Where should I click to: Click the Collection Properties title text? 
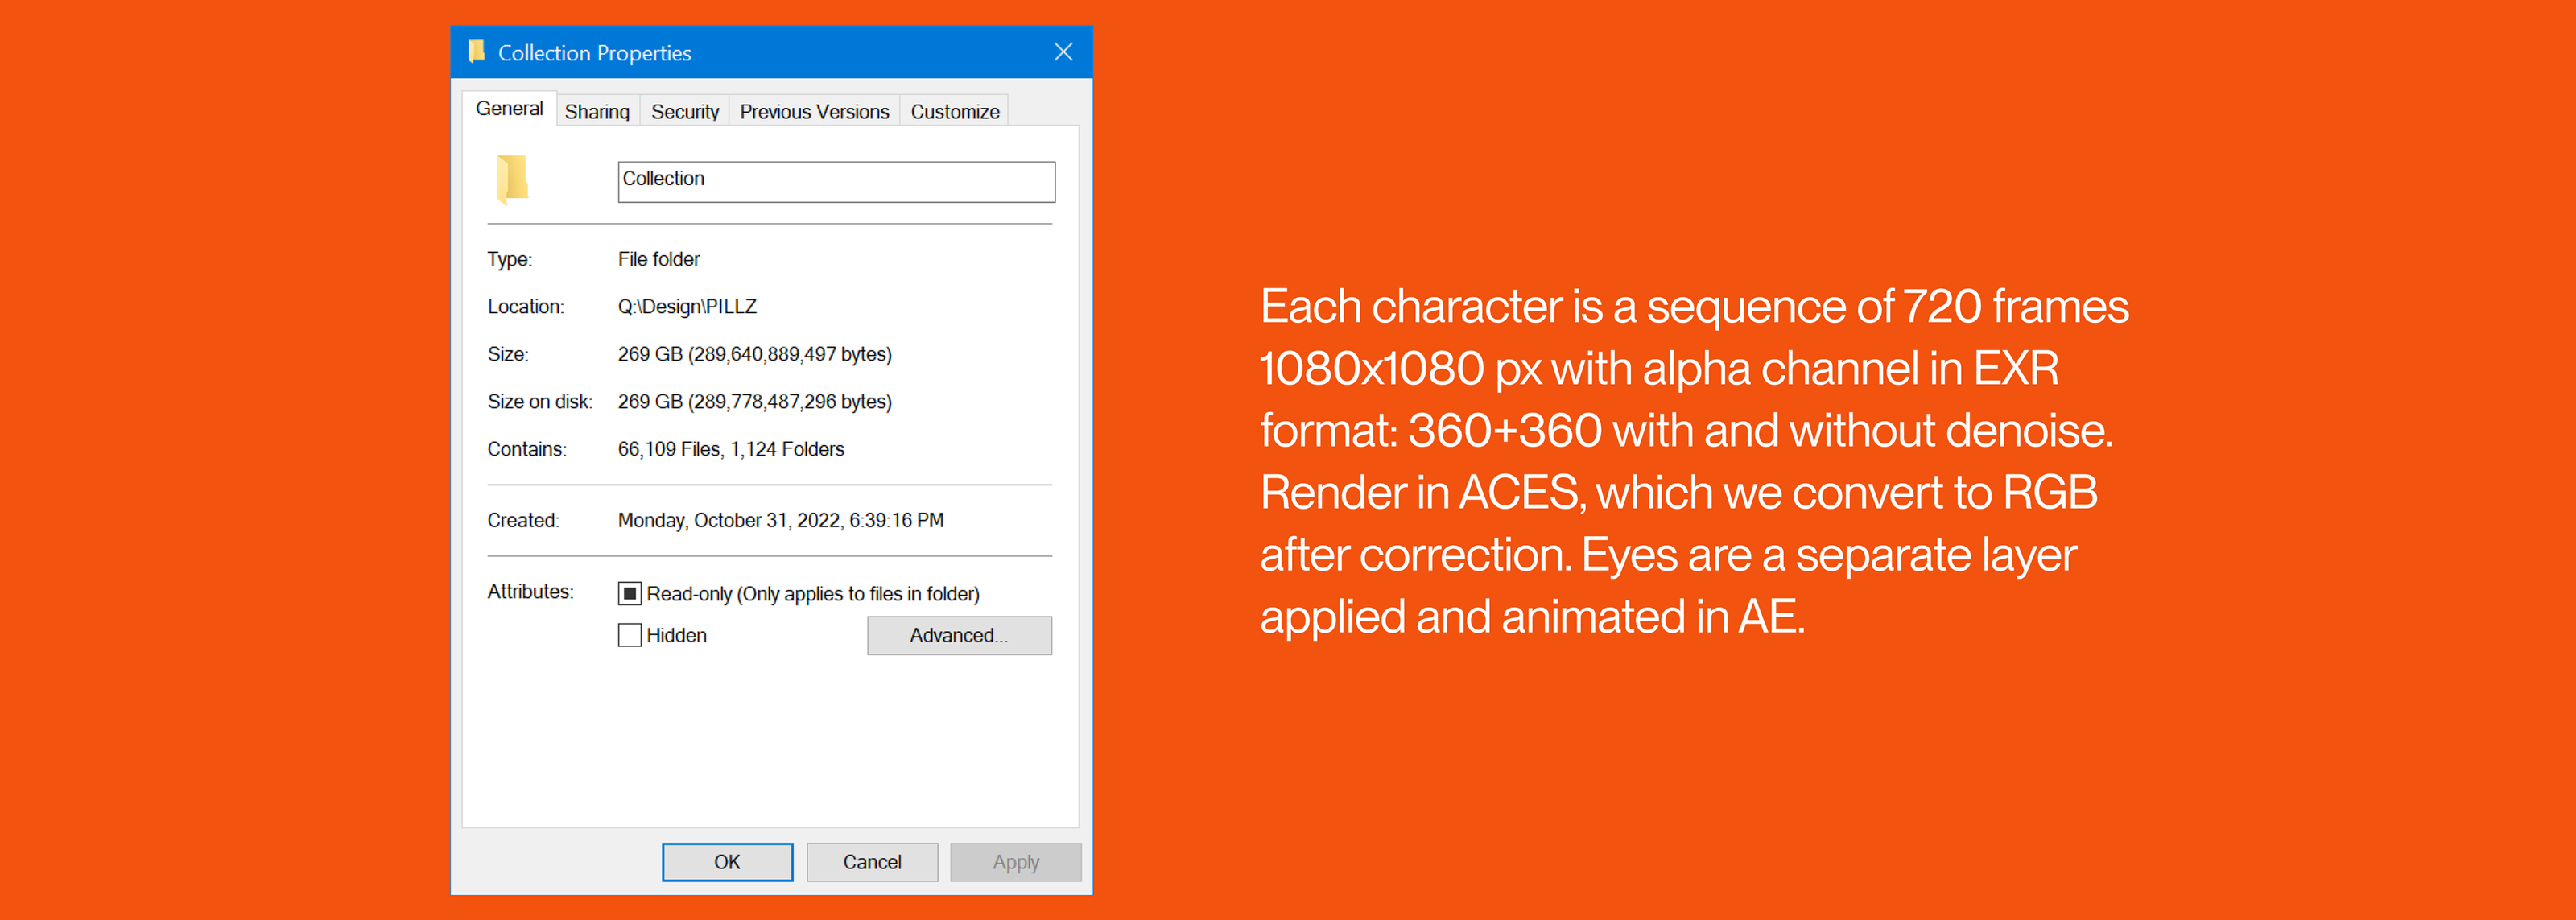[x=594, y=53]
